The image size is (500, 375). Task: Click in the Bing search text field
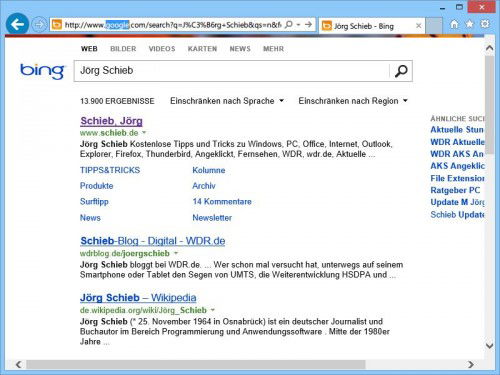coord(232,71)
